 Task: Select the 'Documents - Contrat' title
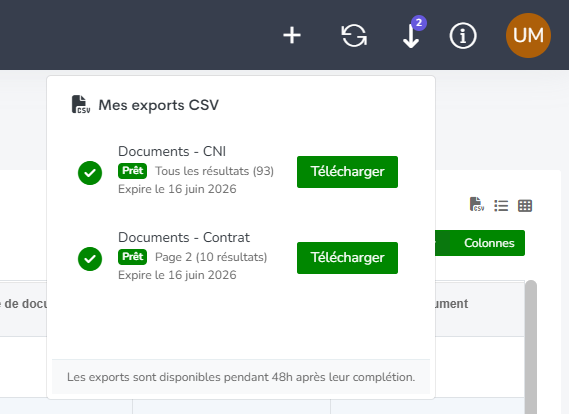184,237
